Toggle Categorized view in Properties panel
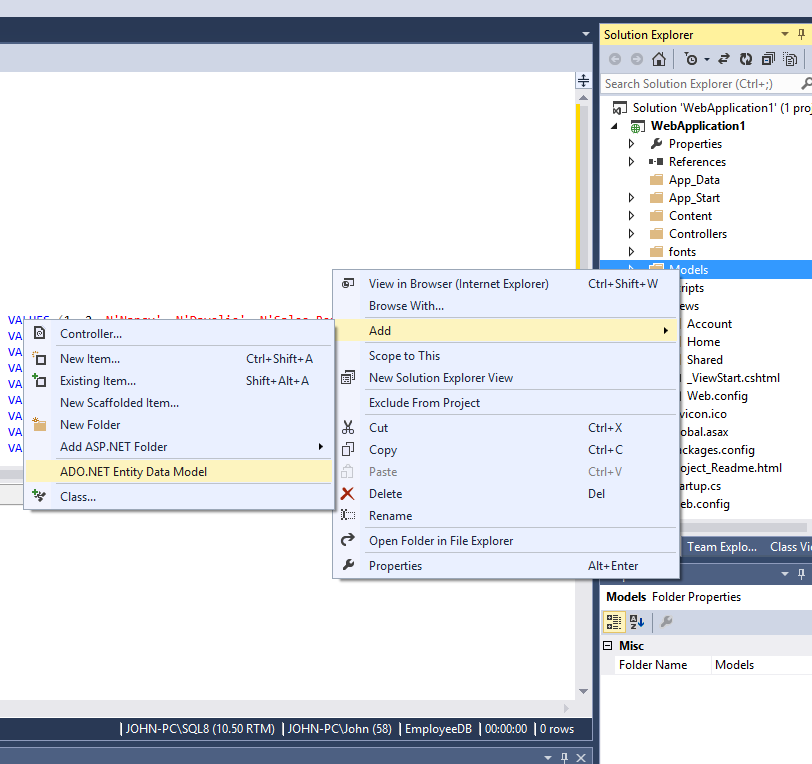The image size is (812, 764). coord(615,622)
